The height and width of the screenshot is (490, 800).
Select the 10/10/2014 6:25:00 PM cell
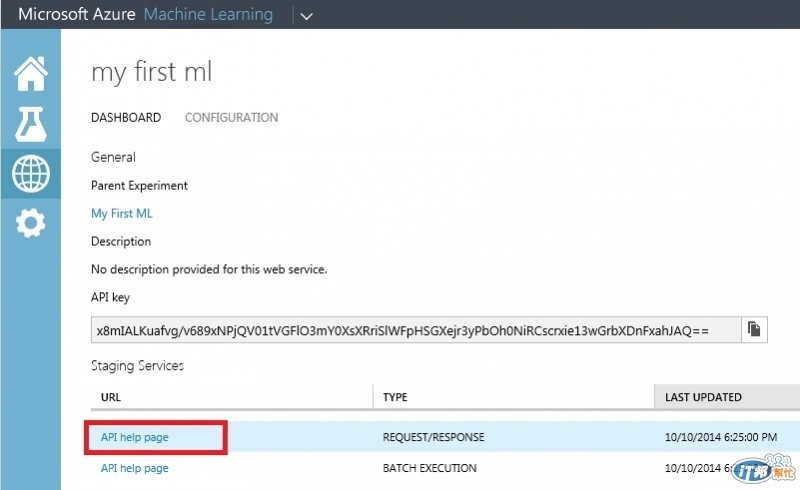coord(720,437)
